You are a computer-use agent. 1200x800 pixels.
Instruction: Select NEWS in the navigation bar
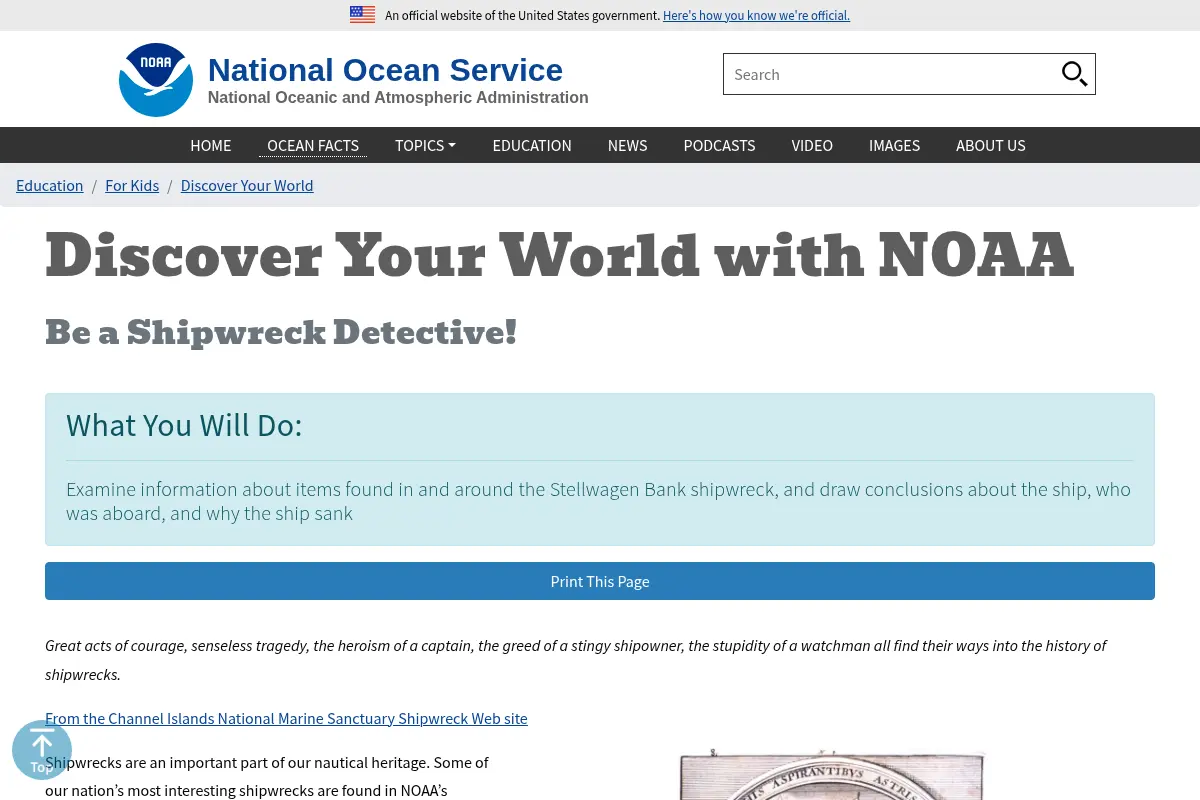[627, 145]
